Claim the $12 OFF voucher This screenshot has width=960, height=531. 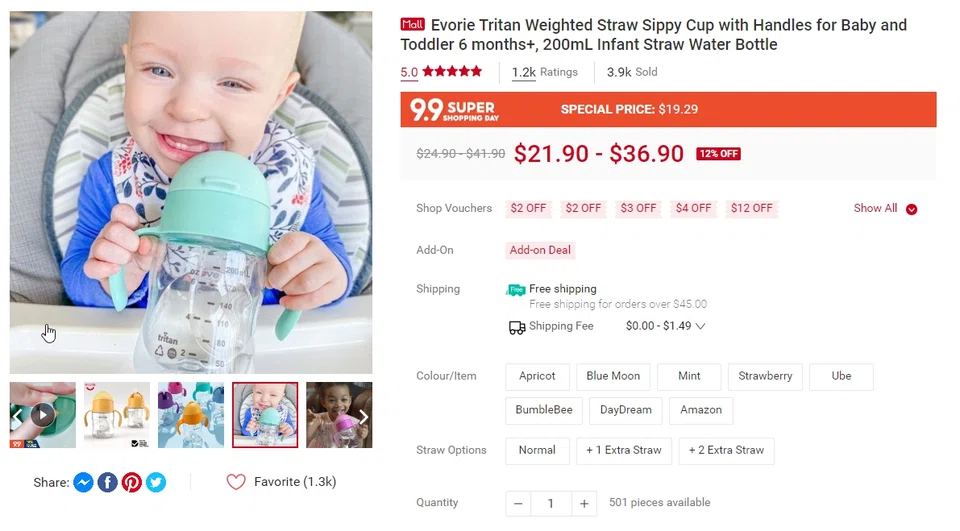(752, 209)
